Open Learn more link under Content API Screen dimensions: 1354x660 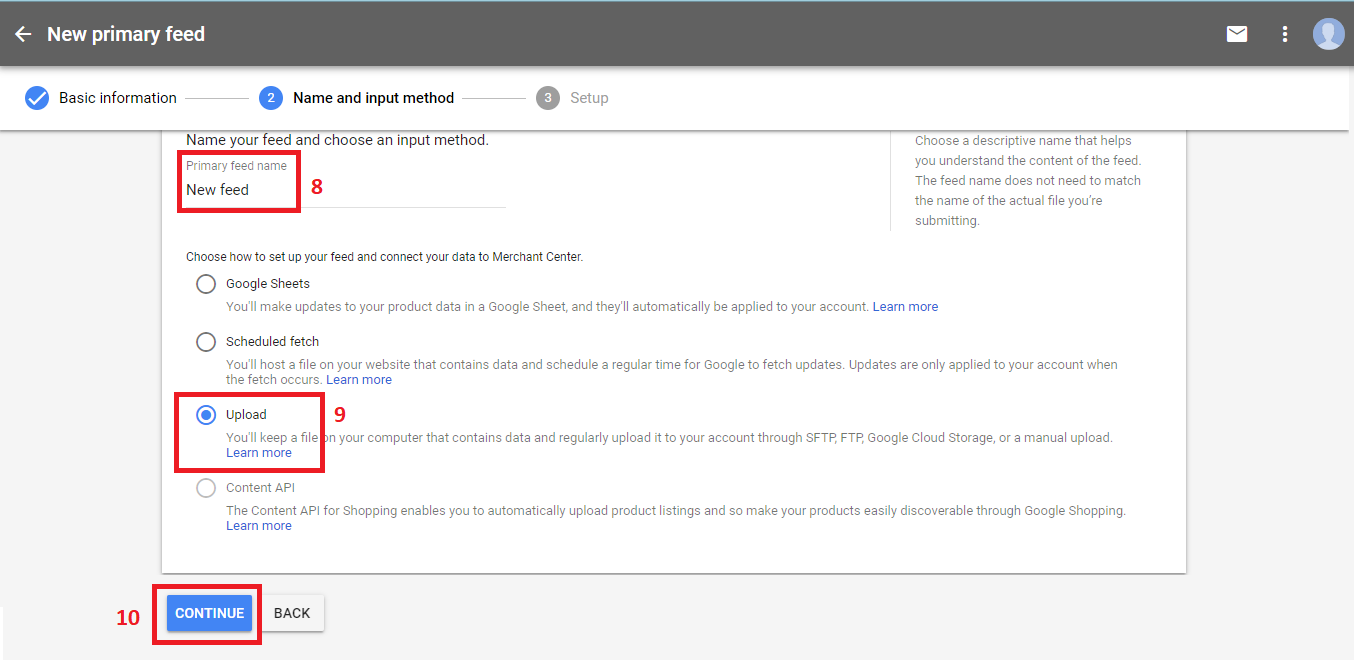pos(259,526)
